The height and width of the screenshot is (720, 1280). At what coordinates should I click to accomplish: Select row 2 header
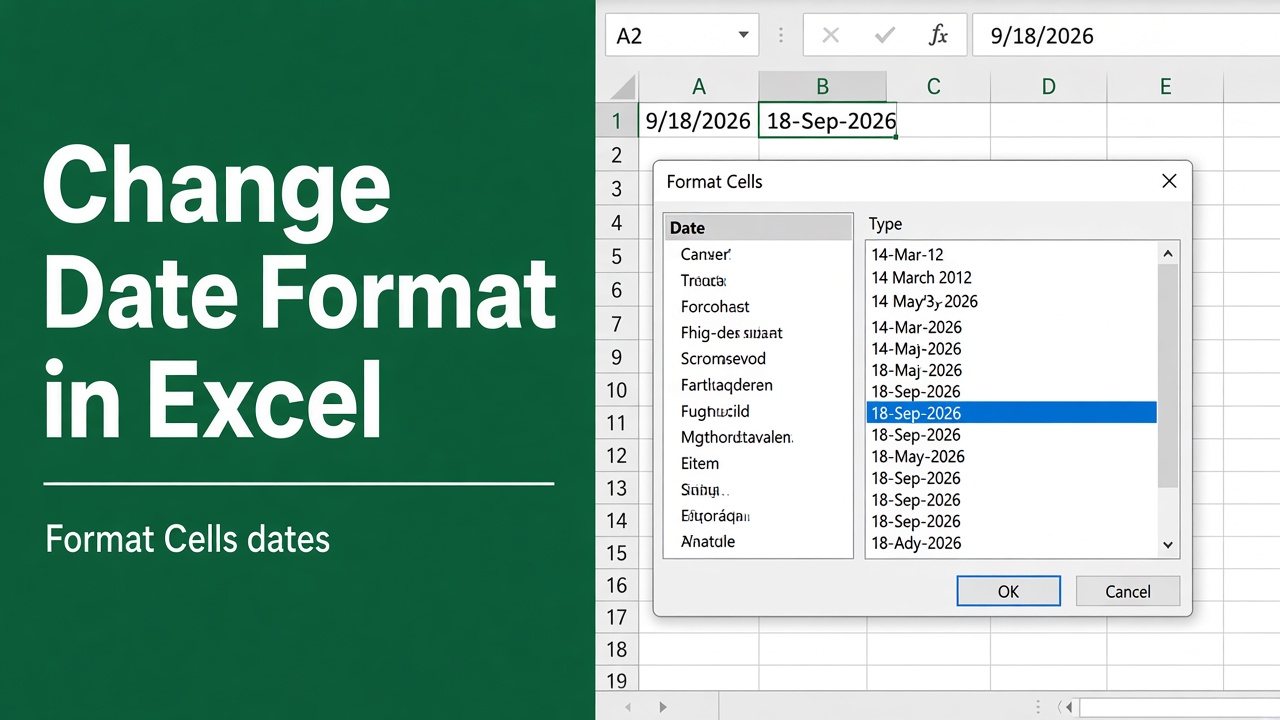point(617,155)
